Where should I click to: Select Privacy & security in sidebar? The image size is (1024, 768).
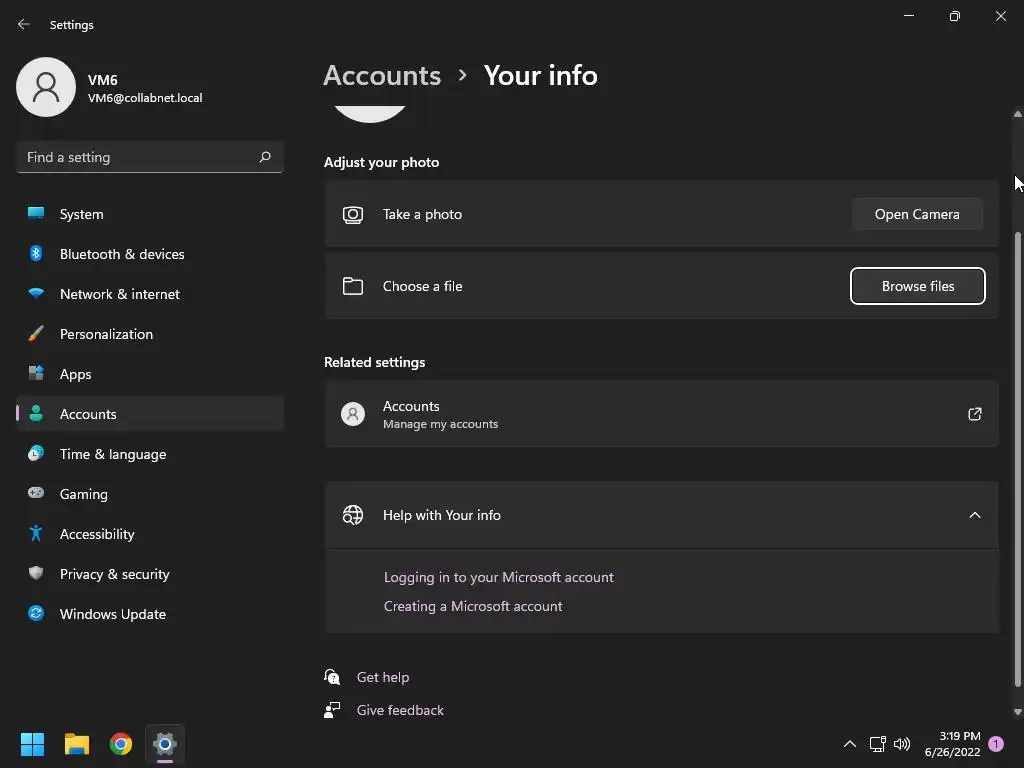point(114,574)
